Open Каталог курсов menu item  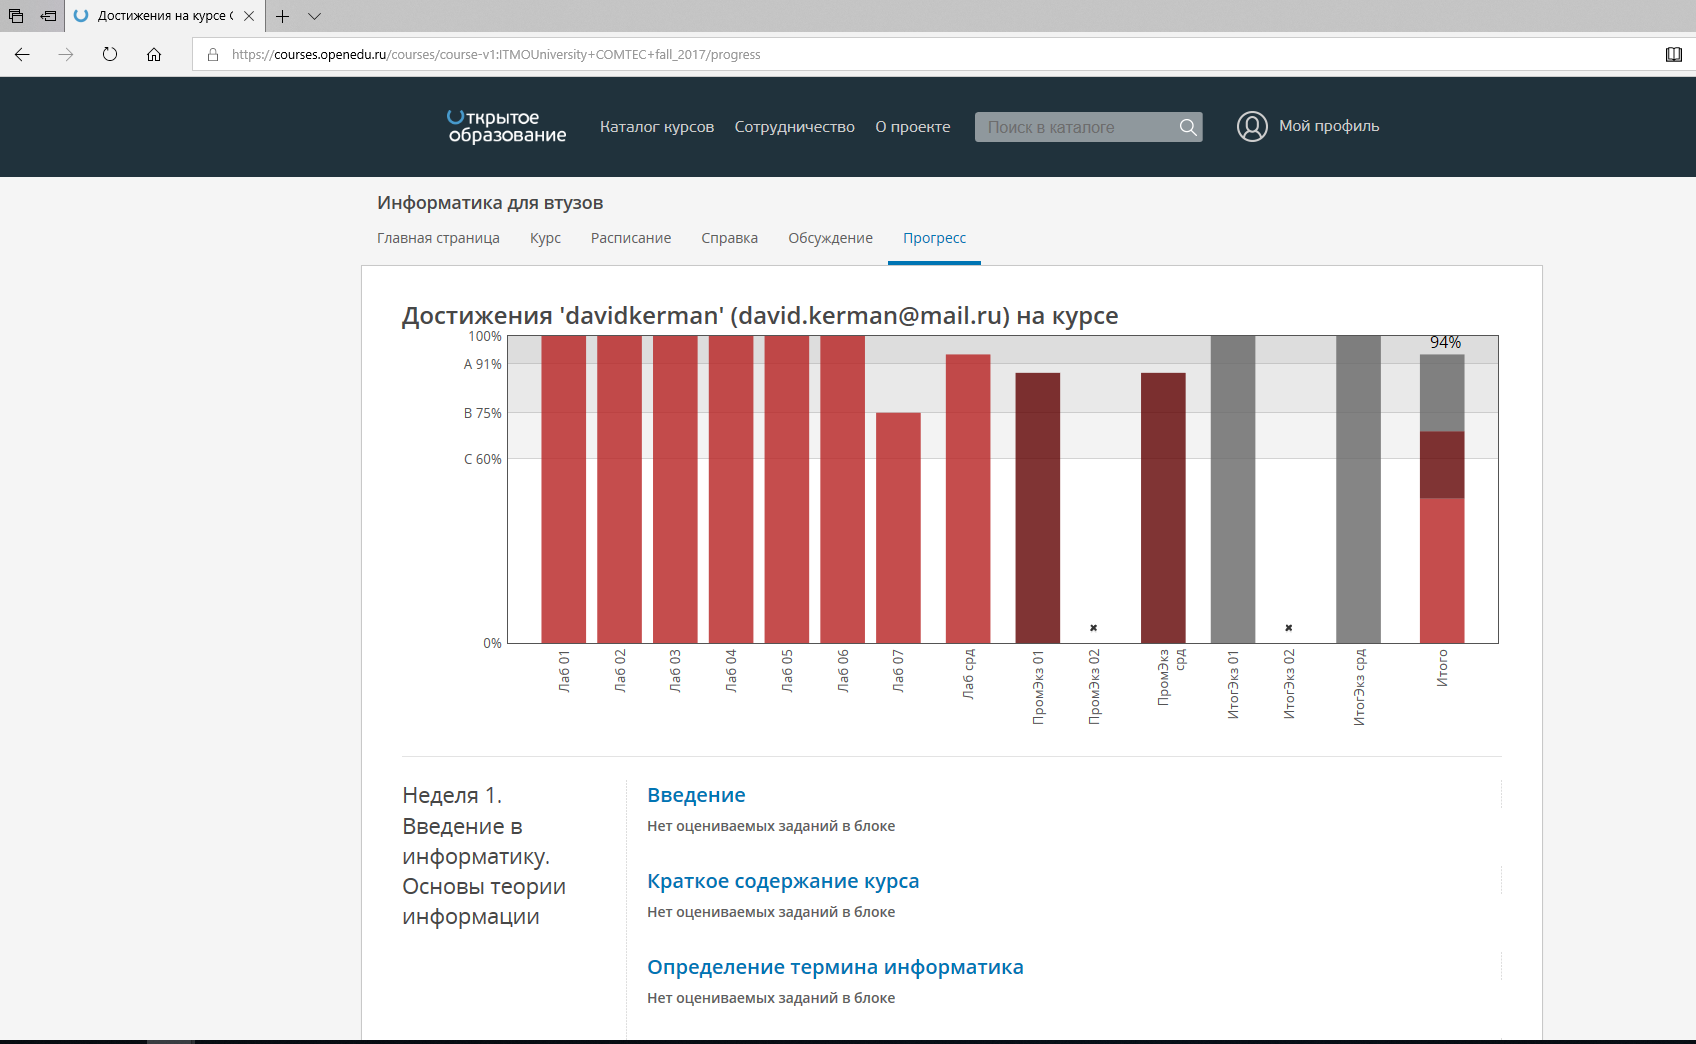tap(656, 127)
